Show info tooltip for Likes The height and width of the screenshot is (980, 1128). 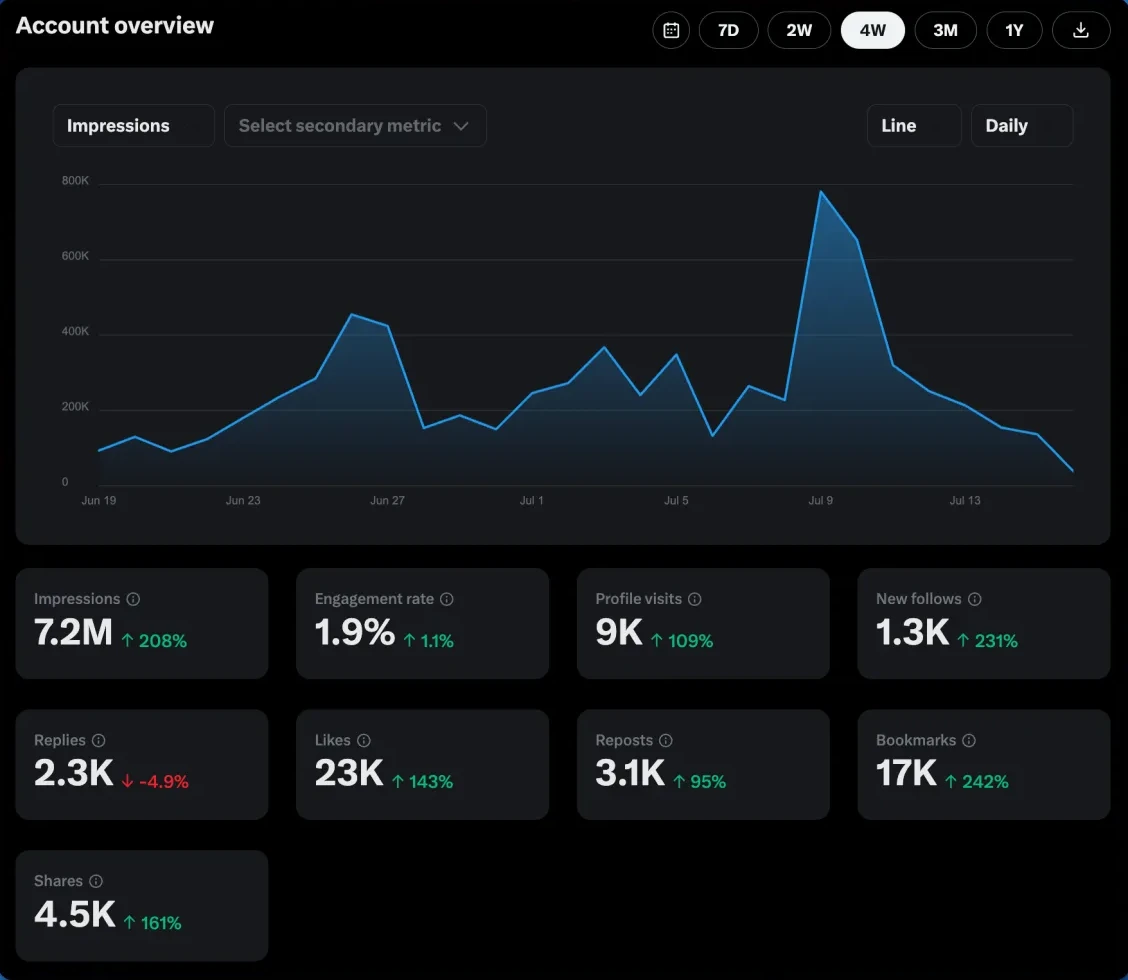coord(364,740)
